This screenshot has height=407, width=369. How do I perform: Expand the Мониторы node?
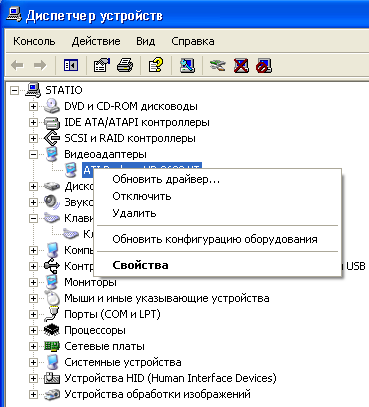point(33,283)
